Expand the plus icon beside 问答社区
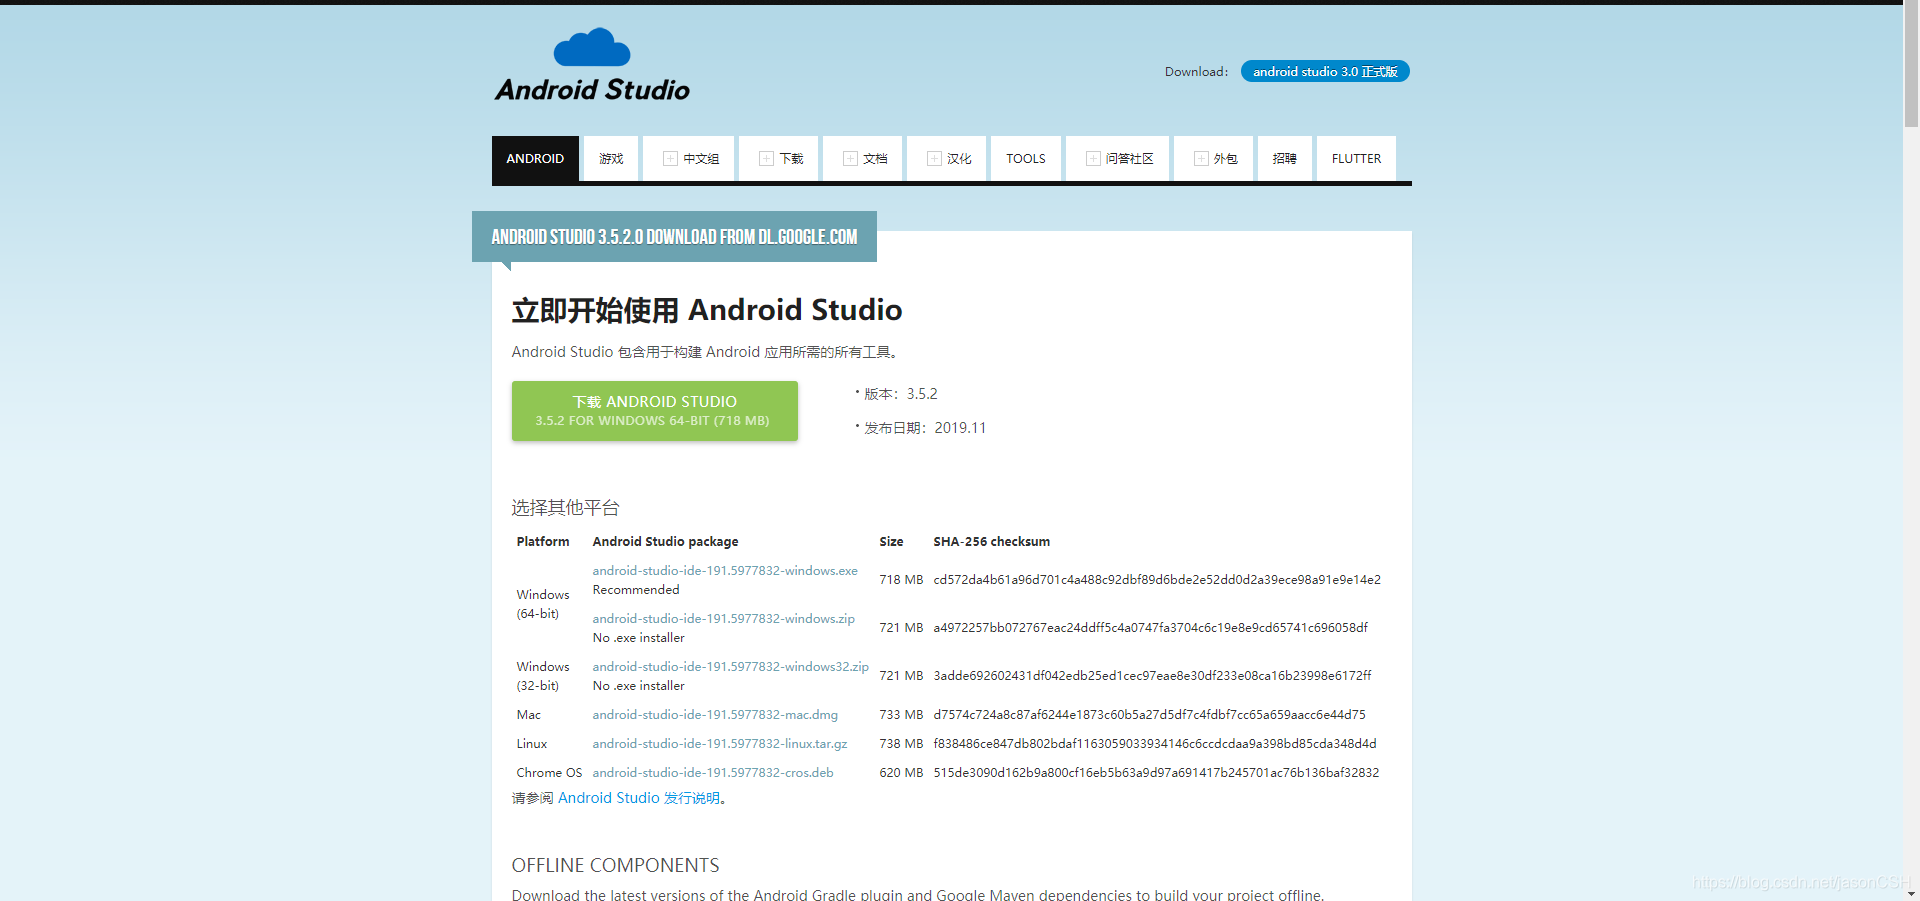1920x901 pixels. [x=1093, y=159]
